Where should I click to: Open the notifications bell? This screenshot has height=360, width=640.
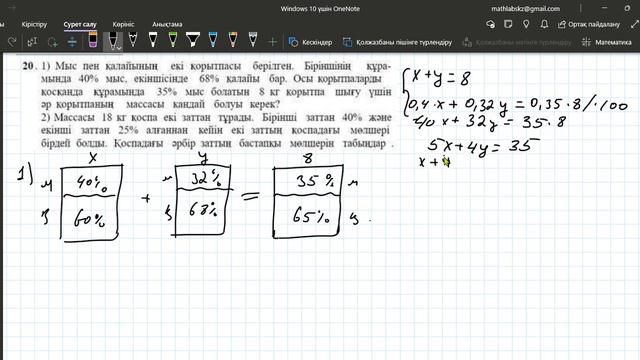[x=544, y=24]
